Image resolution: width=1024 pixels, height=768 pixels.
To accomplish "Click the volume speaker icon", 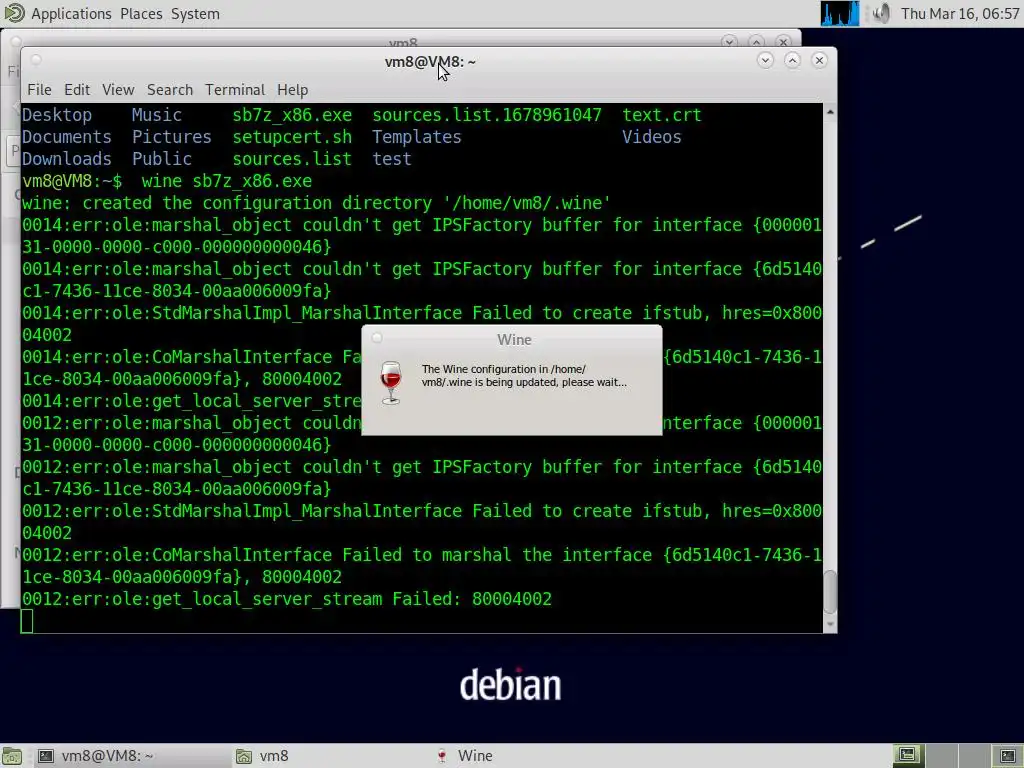I will point(881,14).
